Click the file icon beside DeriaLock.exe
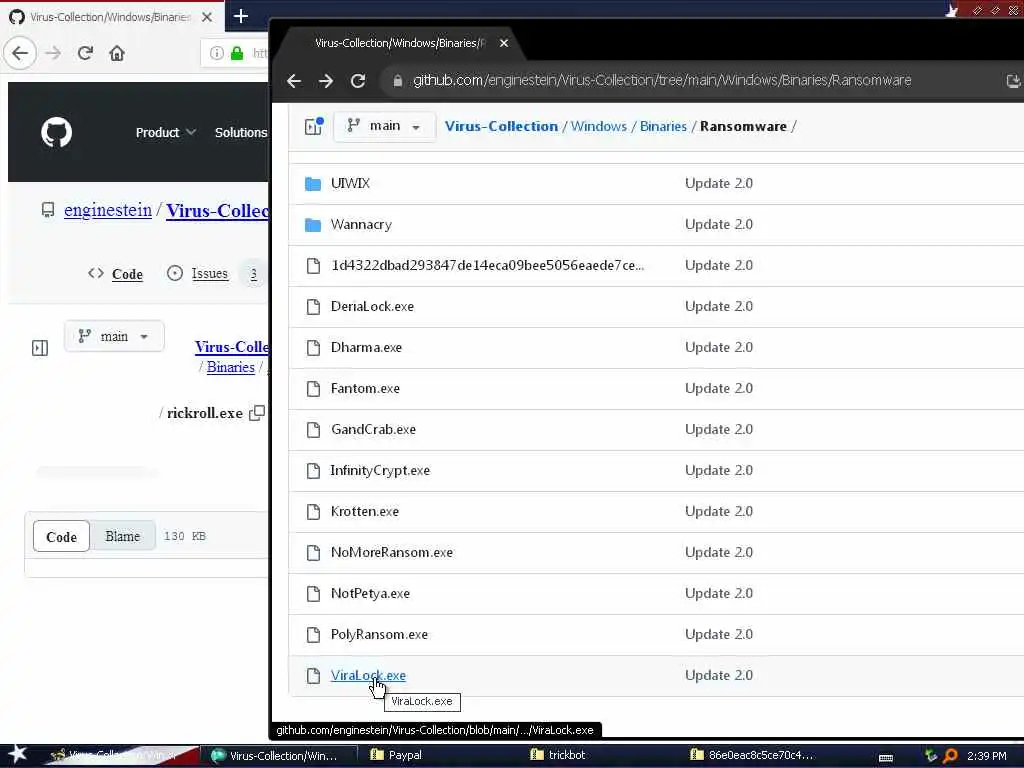 point(313,306)
